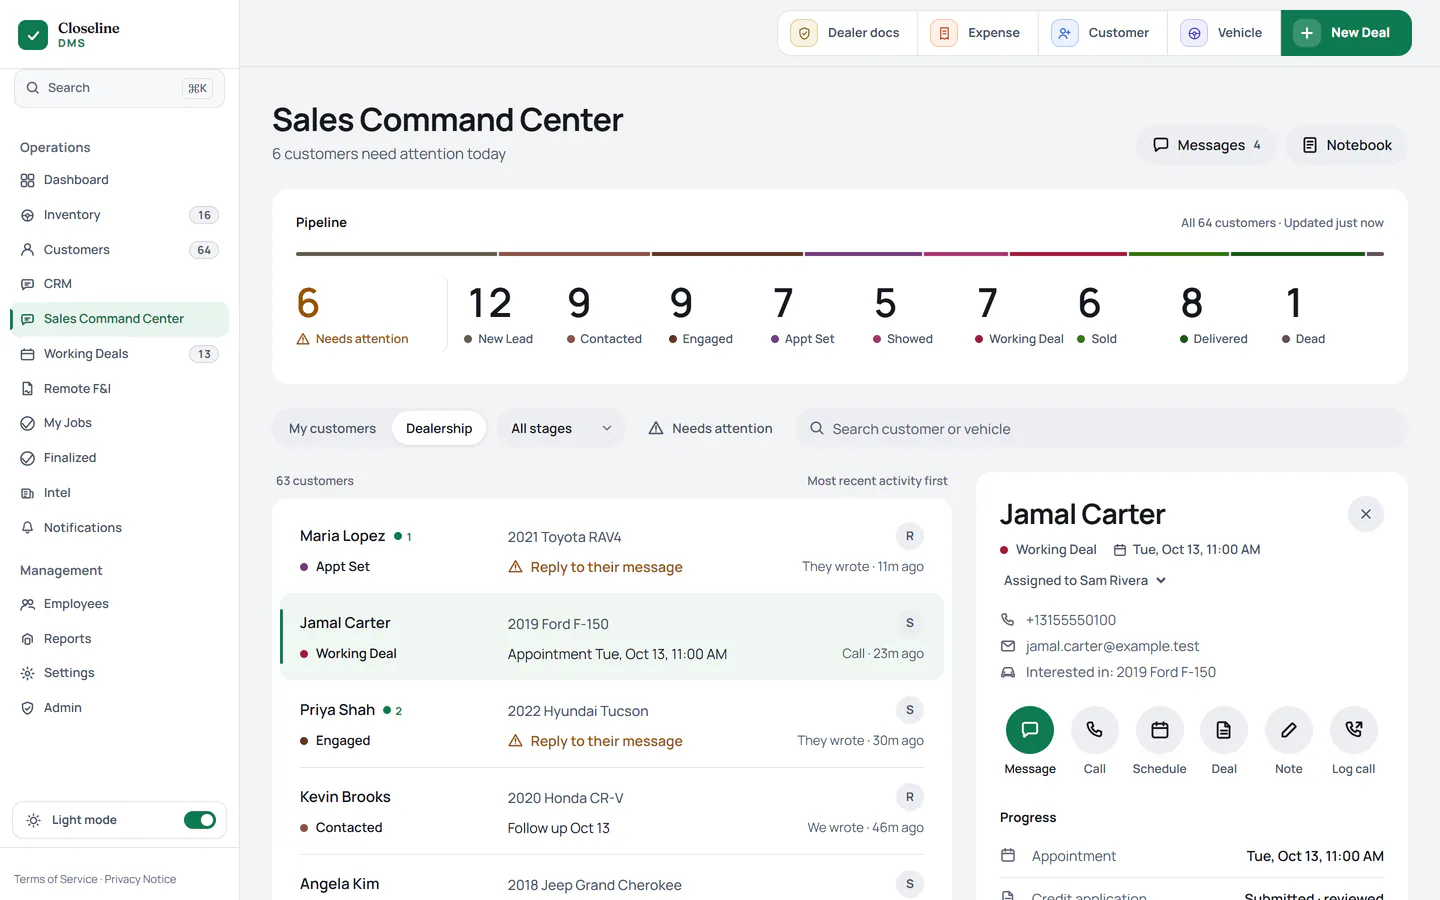Open Working Deals in sidebar
The image size is (1440, 900).
(119, 354)
